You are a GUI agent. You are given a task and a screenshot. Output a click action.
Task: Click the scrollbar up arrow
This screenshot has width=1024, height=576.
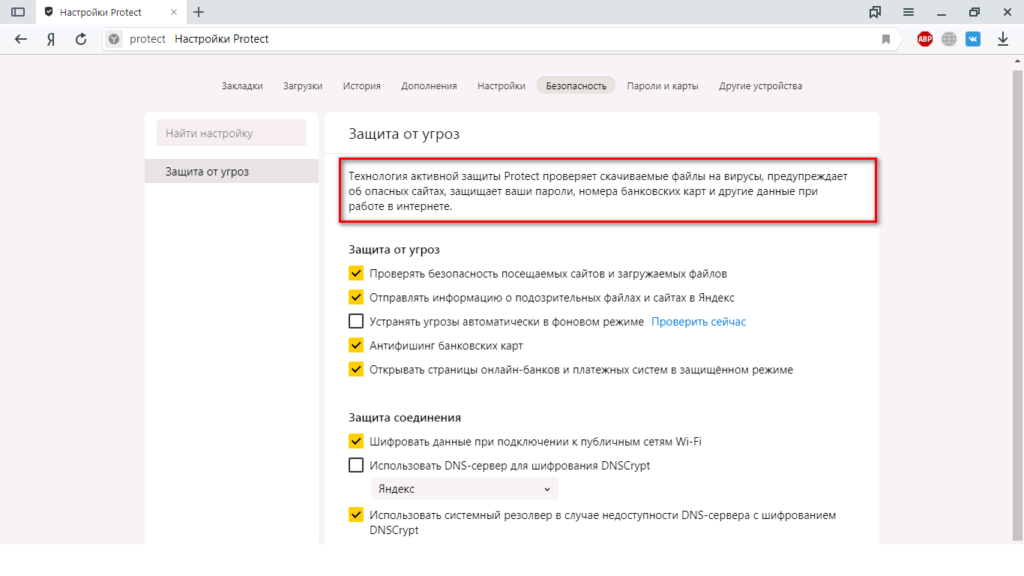(1017, 61)
